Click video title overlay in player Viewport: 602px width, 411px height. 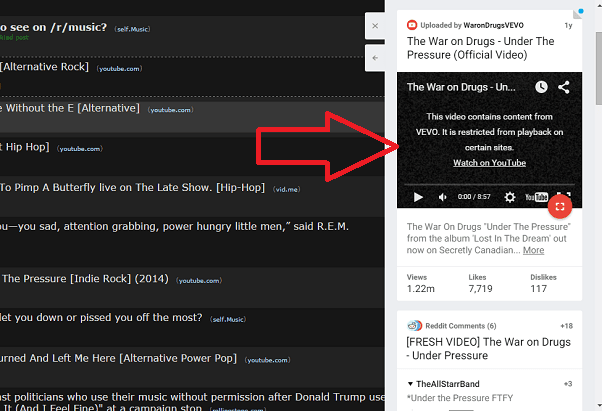point(461,87)
